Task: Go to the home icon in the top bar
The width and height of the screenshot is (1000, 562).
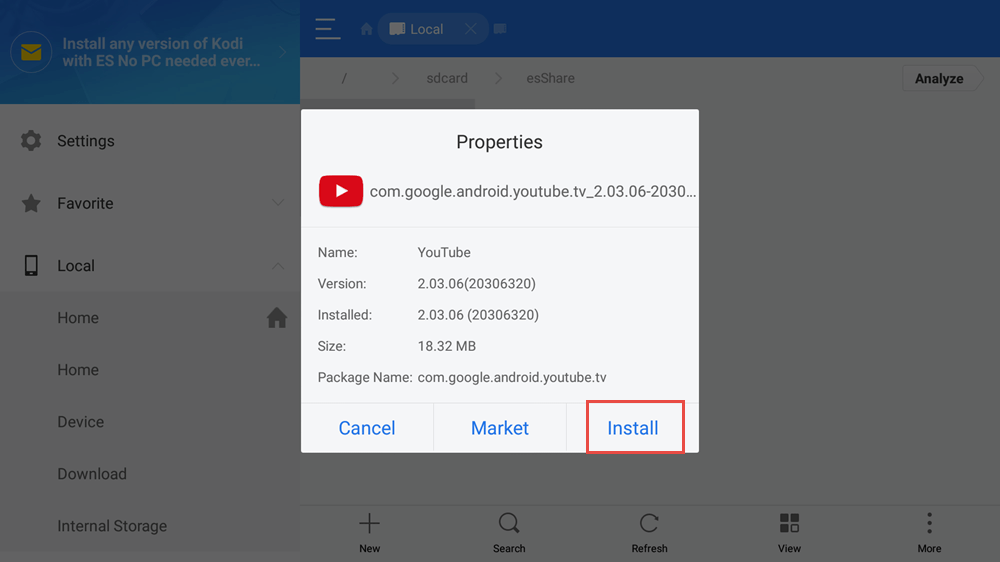Action: [x=366, y=29]
